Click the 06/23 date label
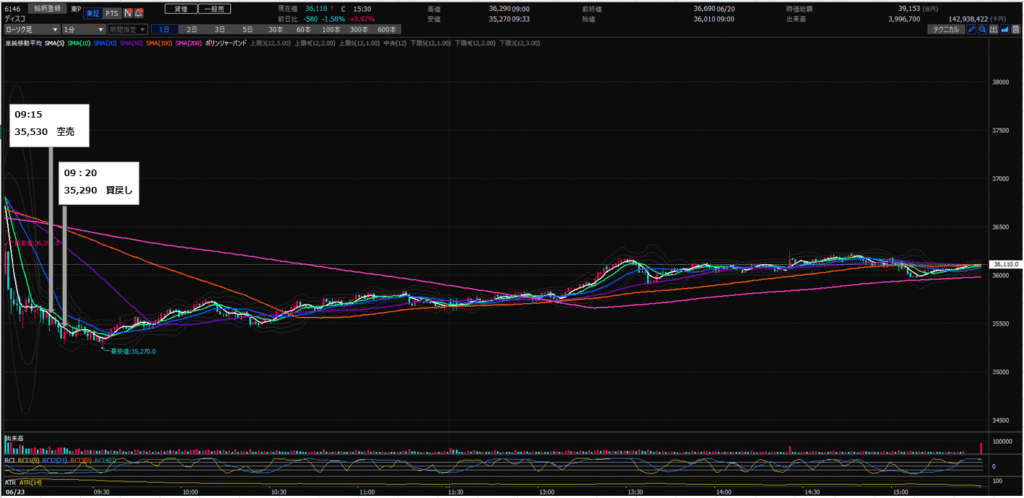The height and width of the screenshot is (498, 1024). pos(14,491)
